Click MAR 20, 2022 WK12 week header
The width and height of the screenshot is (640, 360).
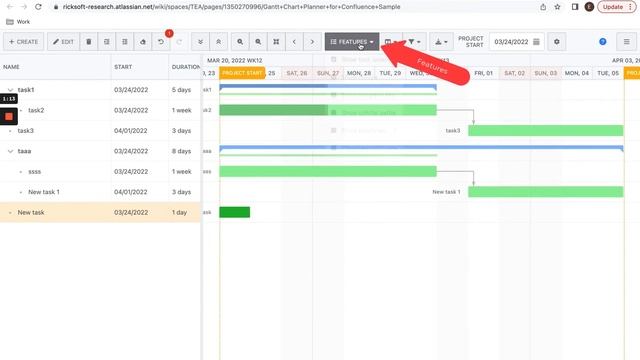click(235, 60)
